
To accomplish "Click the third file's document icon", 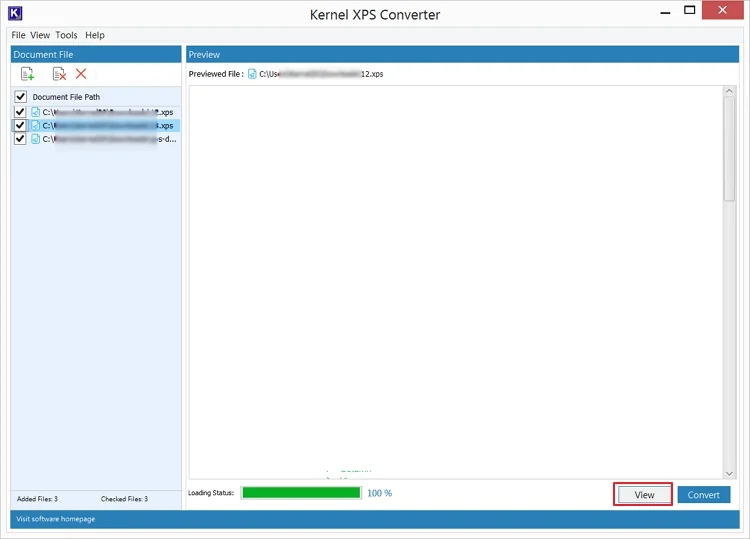I will point(36,139).
